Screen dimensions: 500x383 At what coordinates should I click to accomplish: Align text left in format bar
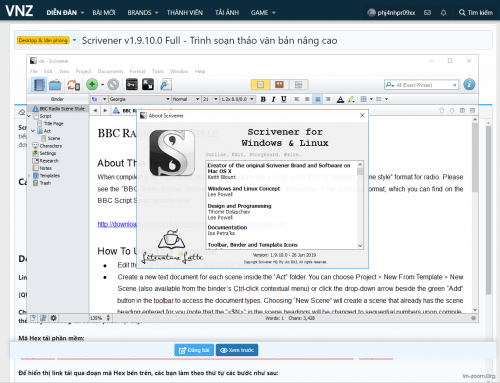tap(297, 99)
